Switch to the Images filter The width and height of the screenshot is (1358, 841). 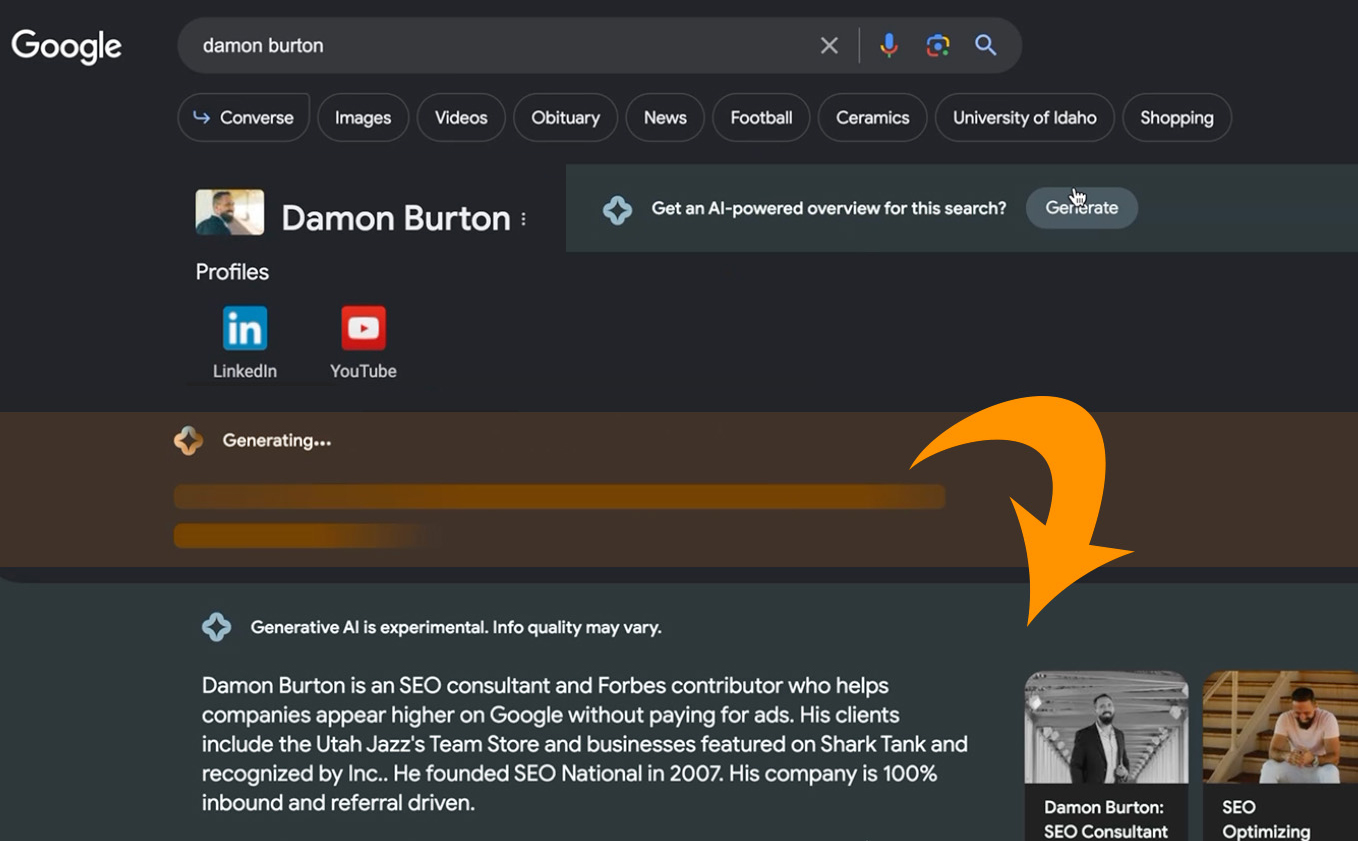click(363, 117)
